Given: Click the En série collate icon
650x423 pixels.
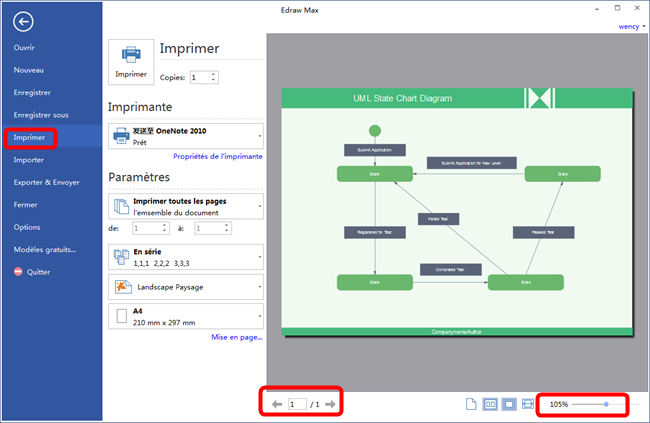Looking at the screenshot, I should pos(121,257).
